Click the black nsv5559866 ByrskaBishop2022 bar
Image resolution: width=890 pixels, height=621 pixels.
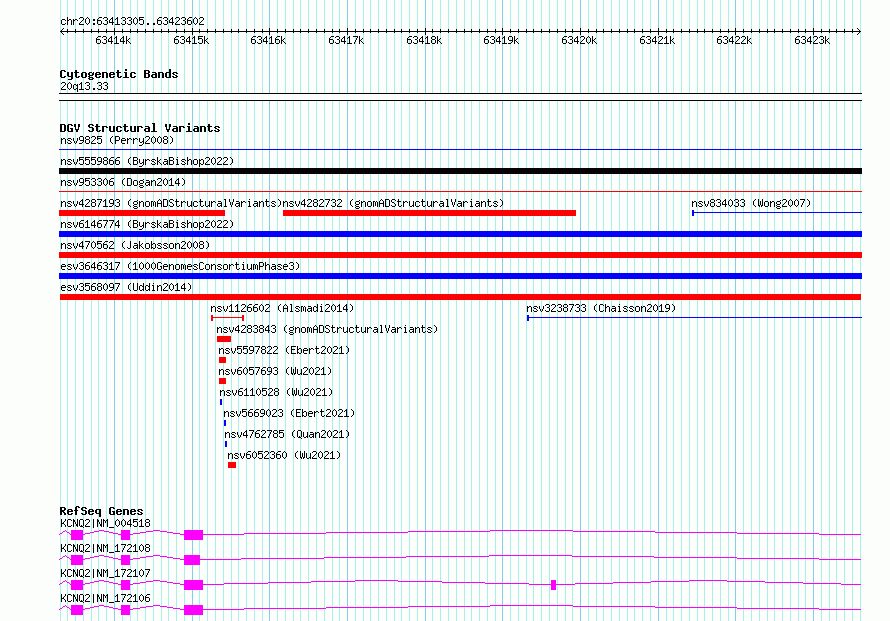[460, 171]
